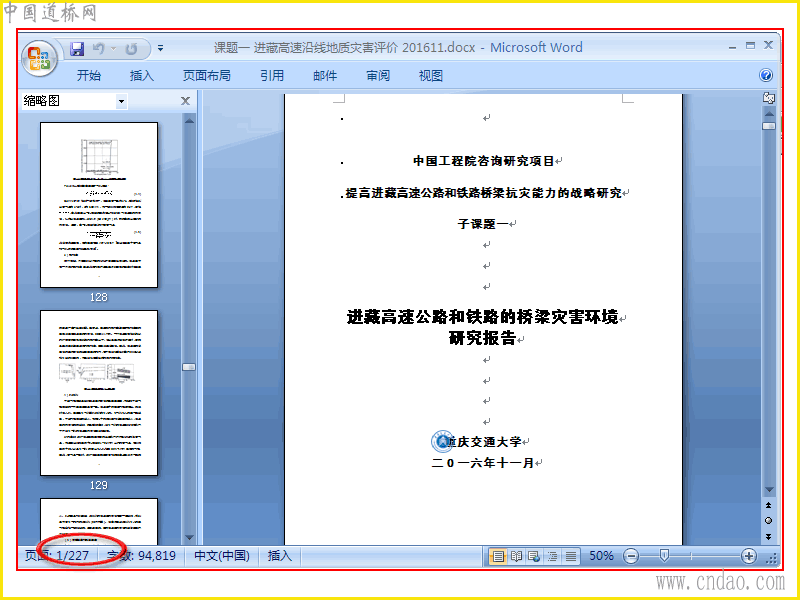Click the thumbnail pane scroll down arrow
Image resolution: width=800 pixels, height=600 pixels.
pyautogui.click(x=189, y=537)
